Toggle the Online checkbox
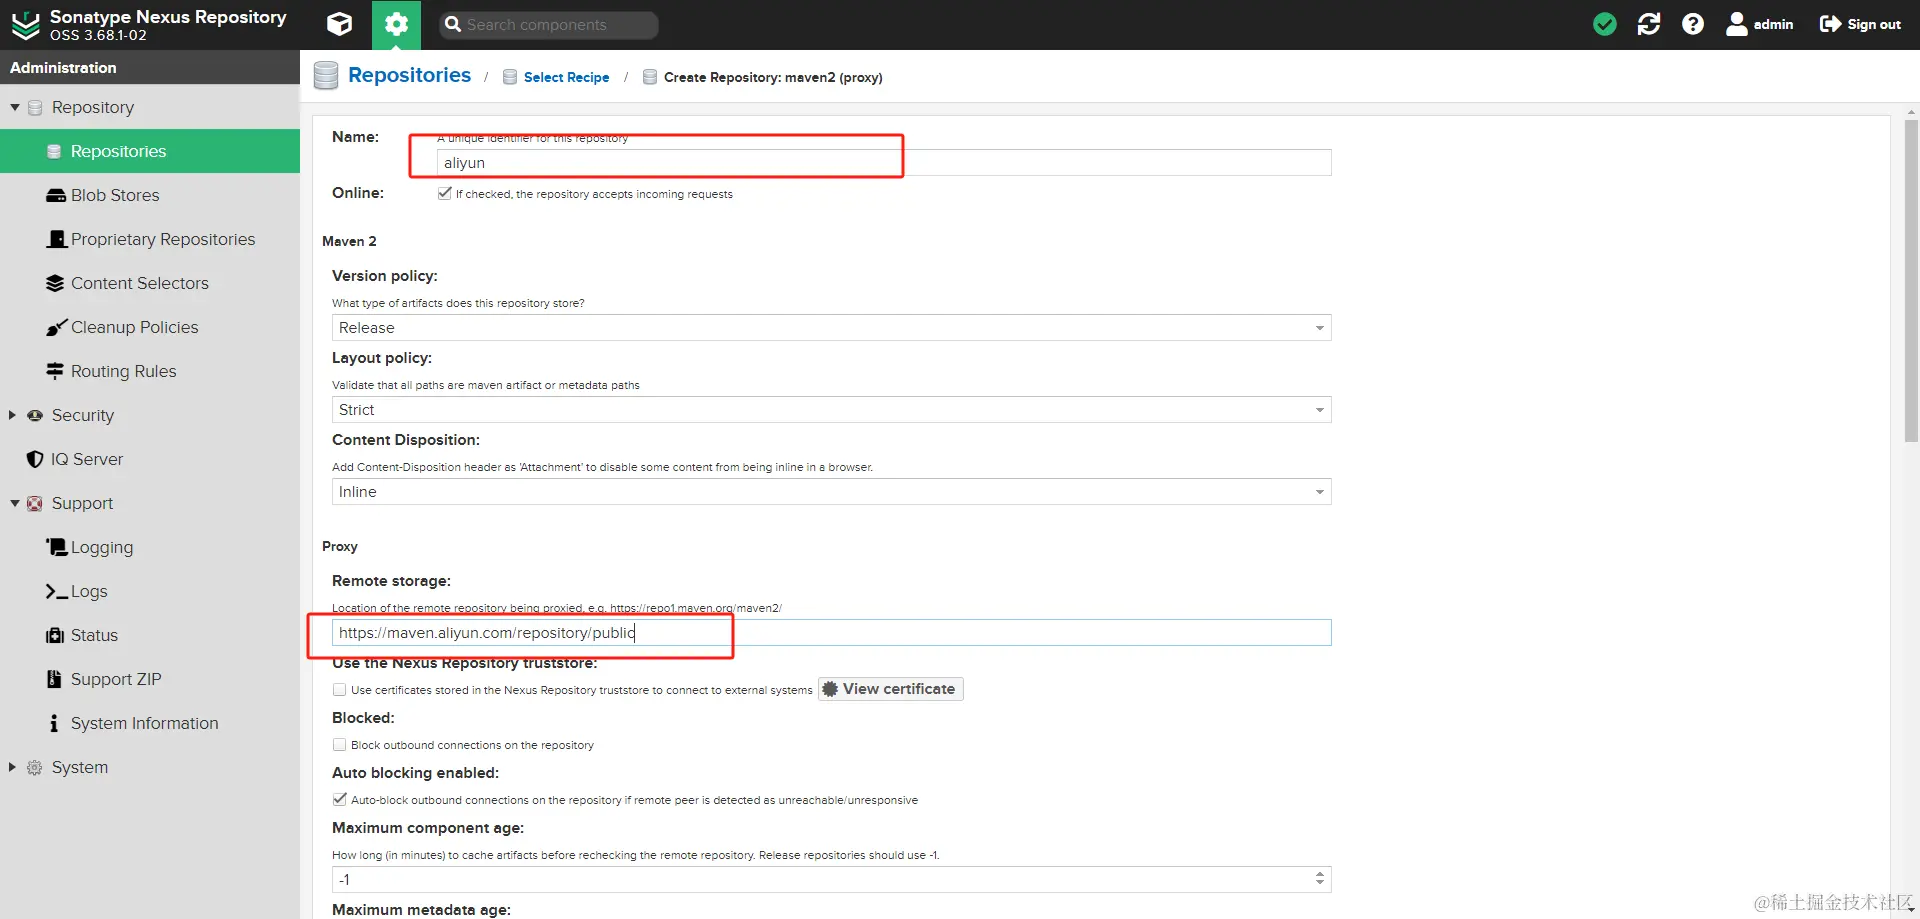 [x=444, y=193]
